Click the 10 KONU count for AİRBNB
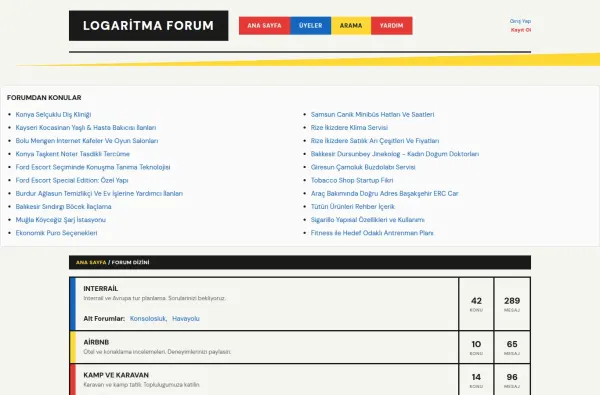Image resolution: width=600 pixels, height=395 pixels. pyautogui.click(x=476, y=347)
